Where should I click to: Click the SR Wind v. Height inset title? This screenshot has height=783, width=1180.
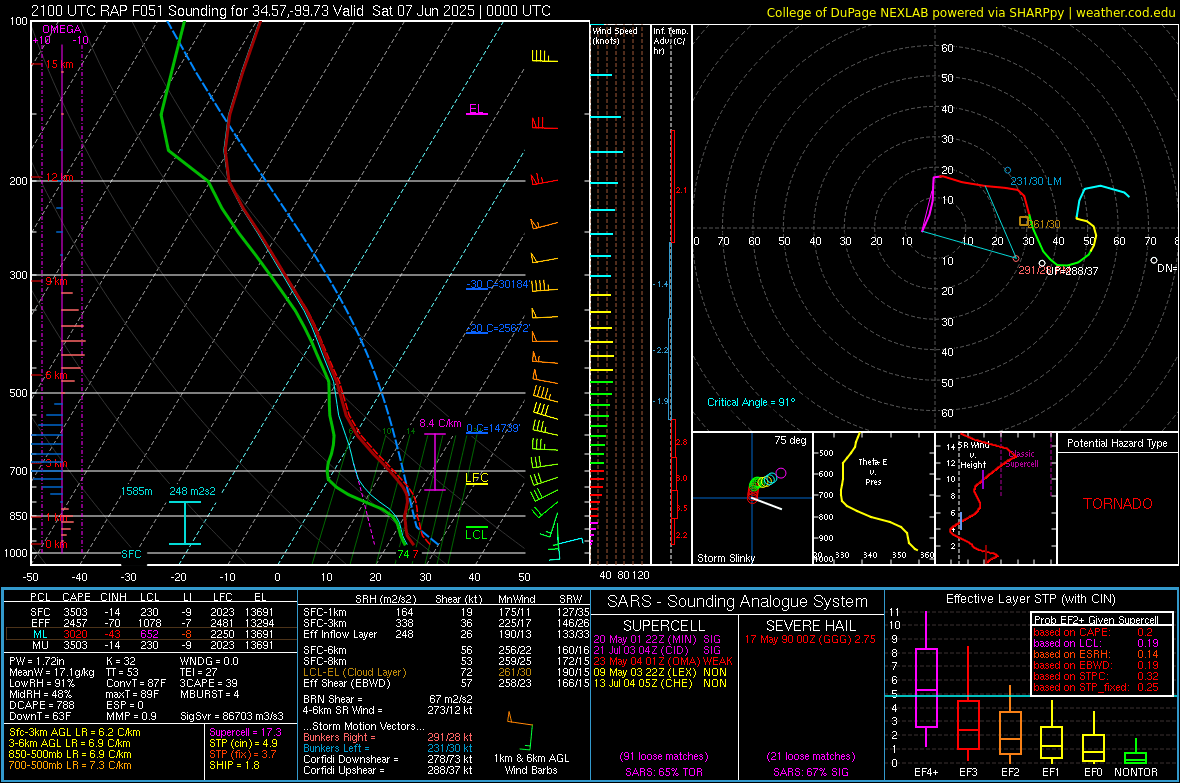pos(974,455)
